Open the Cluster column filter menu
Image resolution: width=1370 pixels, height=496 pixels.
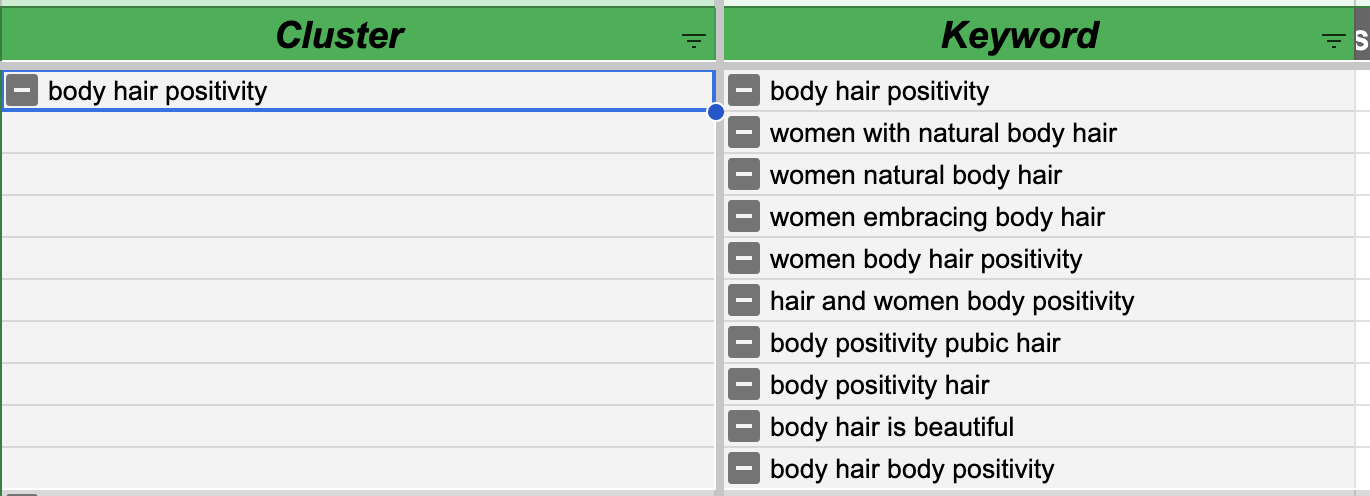[x=693, y=40]
